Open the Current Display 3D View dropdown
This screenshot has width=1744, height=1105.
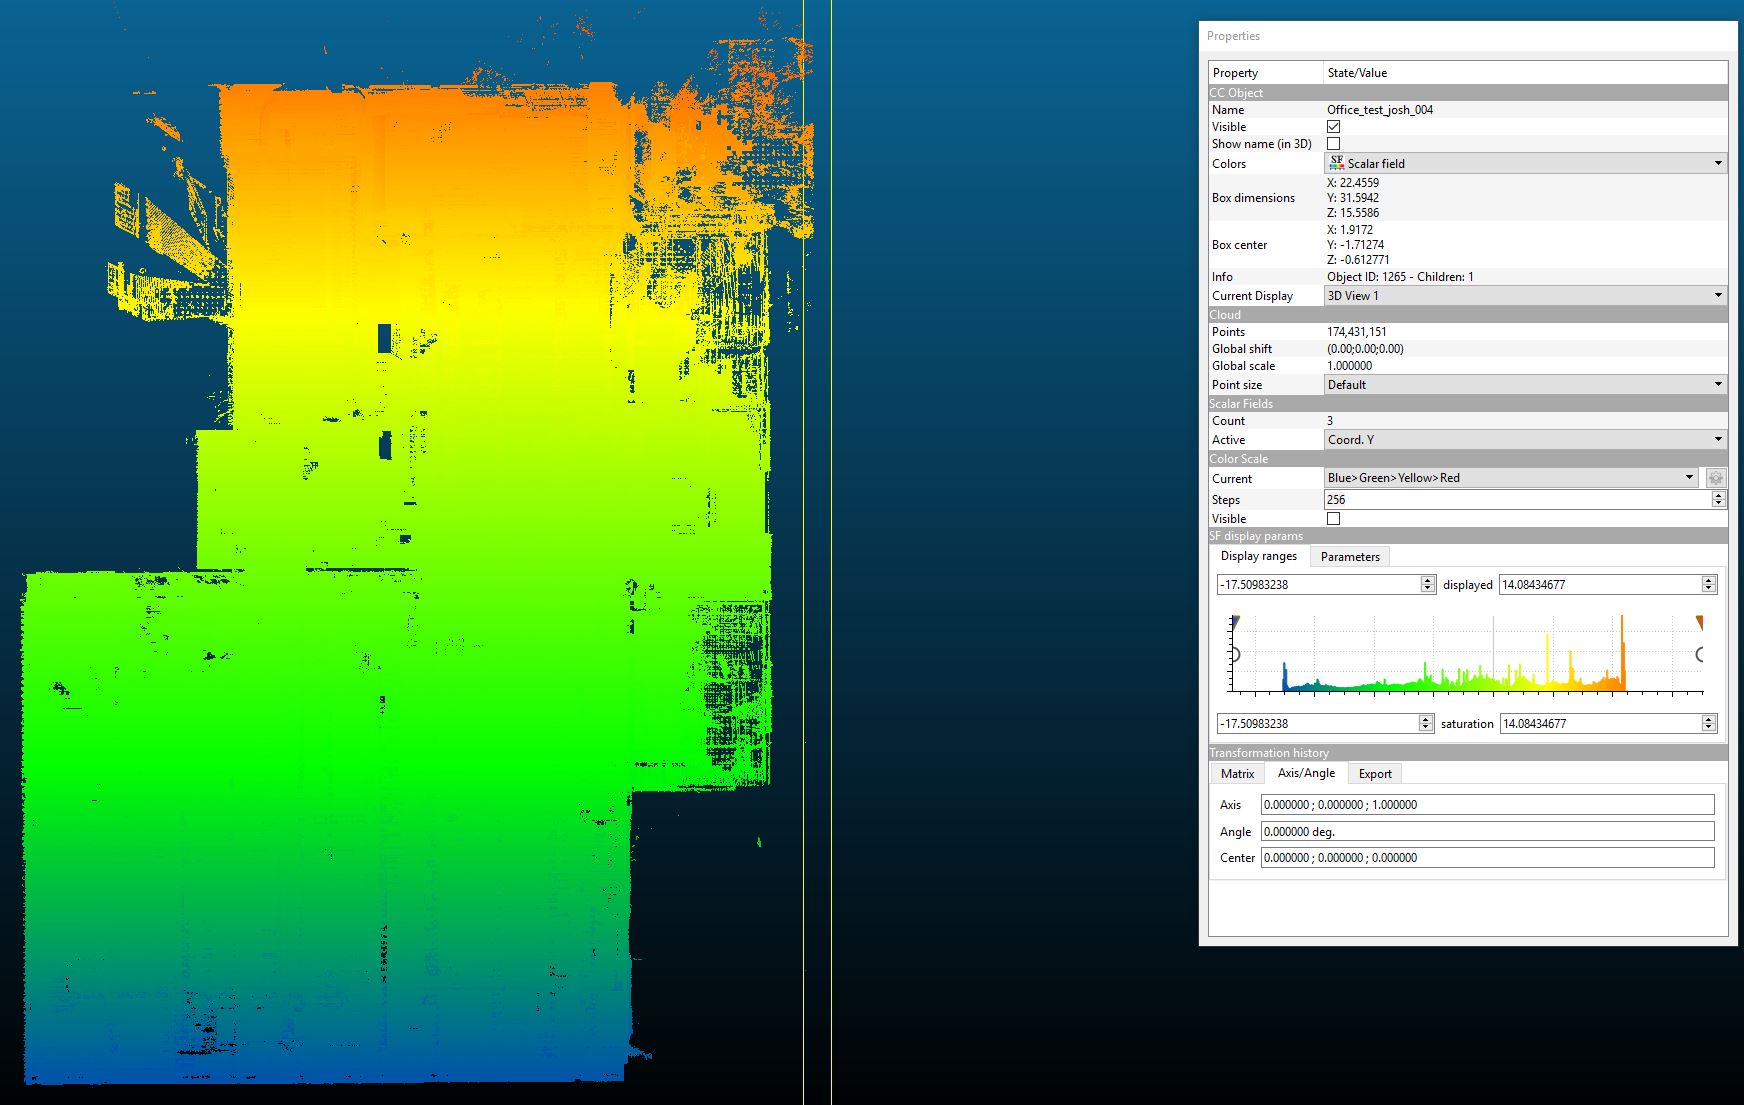[x=1525, y=296]
